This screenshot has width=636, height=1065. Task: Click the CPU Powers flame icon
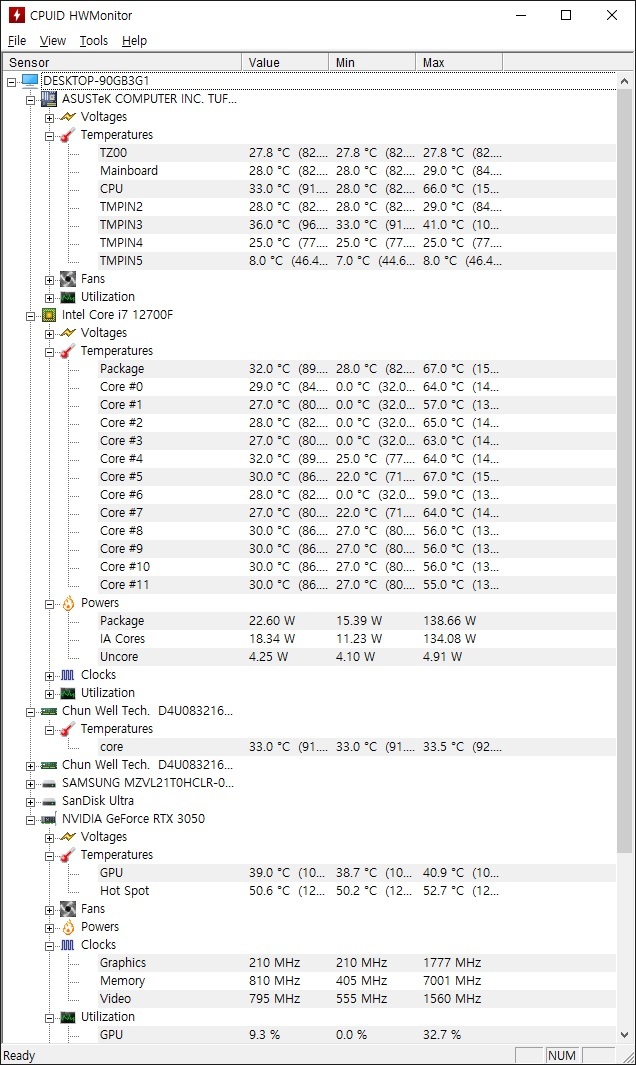68,603
